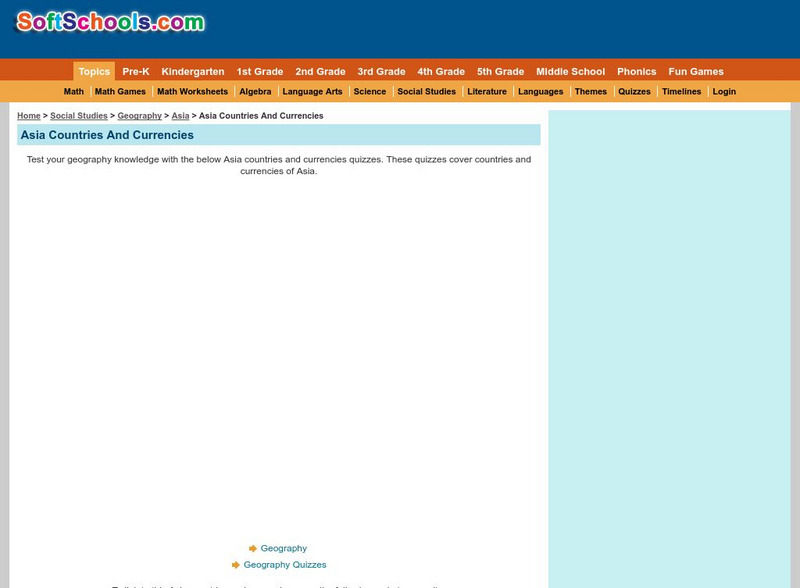The height and width of the screenshot is (588, 800).
Task: Open the Languages section
Action: [x=540, y=91]
